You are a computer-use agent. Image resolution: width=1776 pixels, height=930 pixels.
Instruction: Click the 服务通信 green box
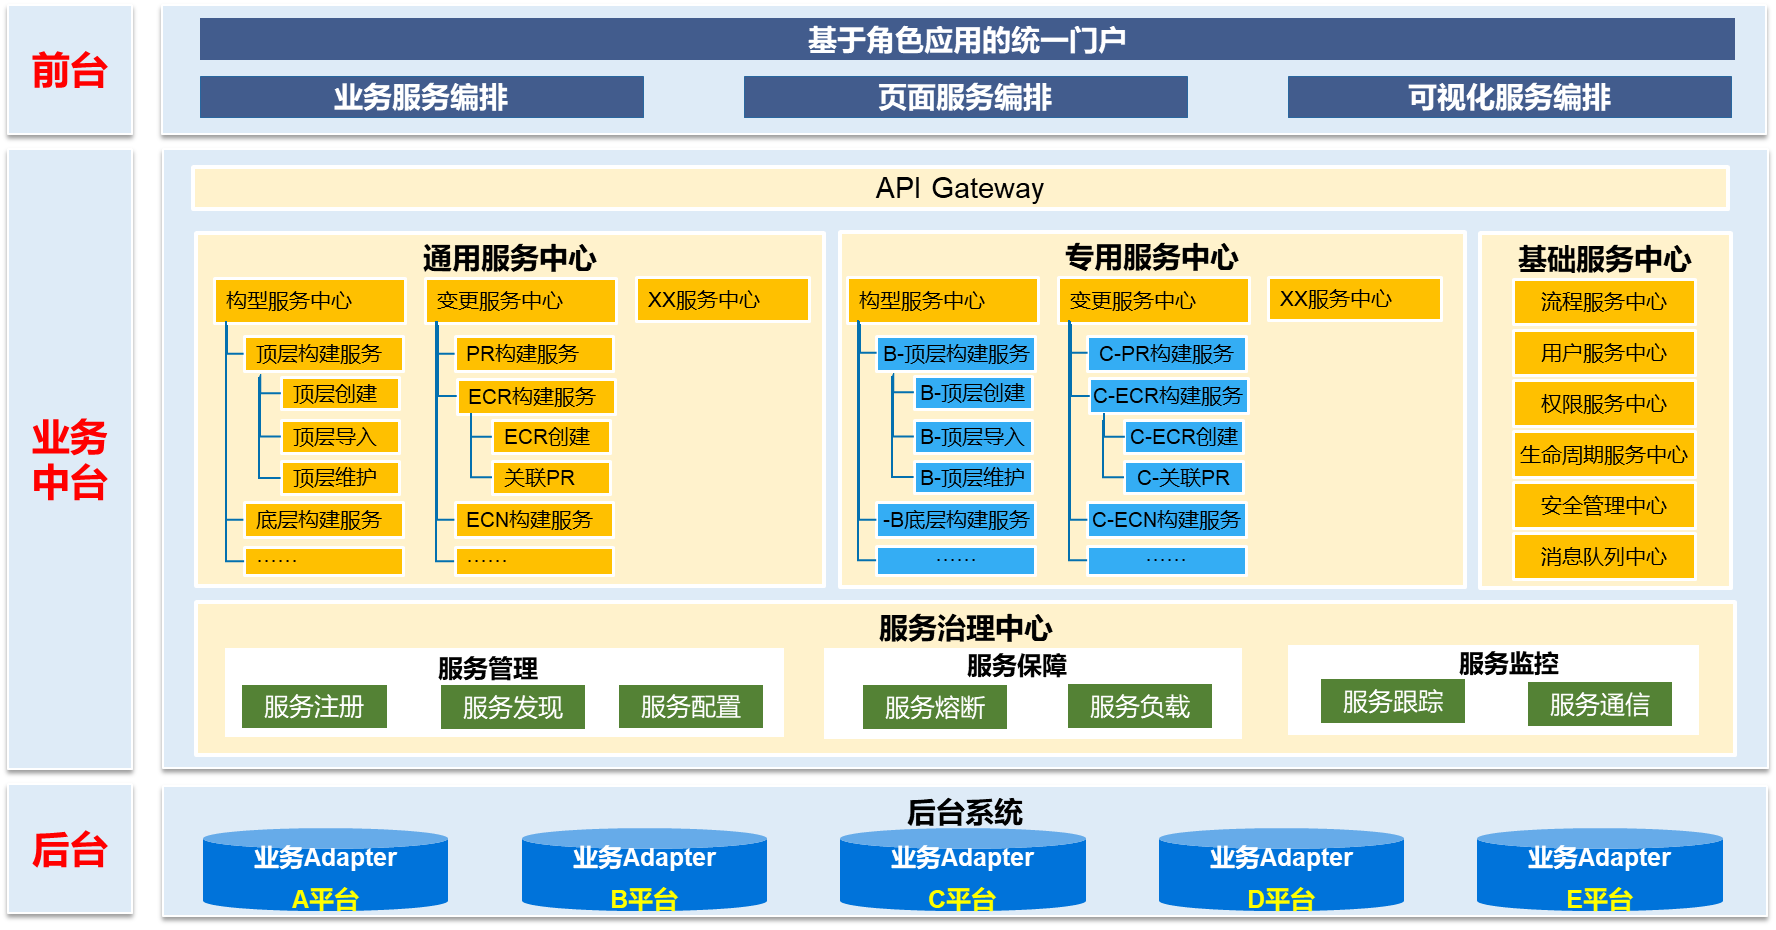click(1600, 705)
